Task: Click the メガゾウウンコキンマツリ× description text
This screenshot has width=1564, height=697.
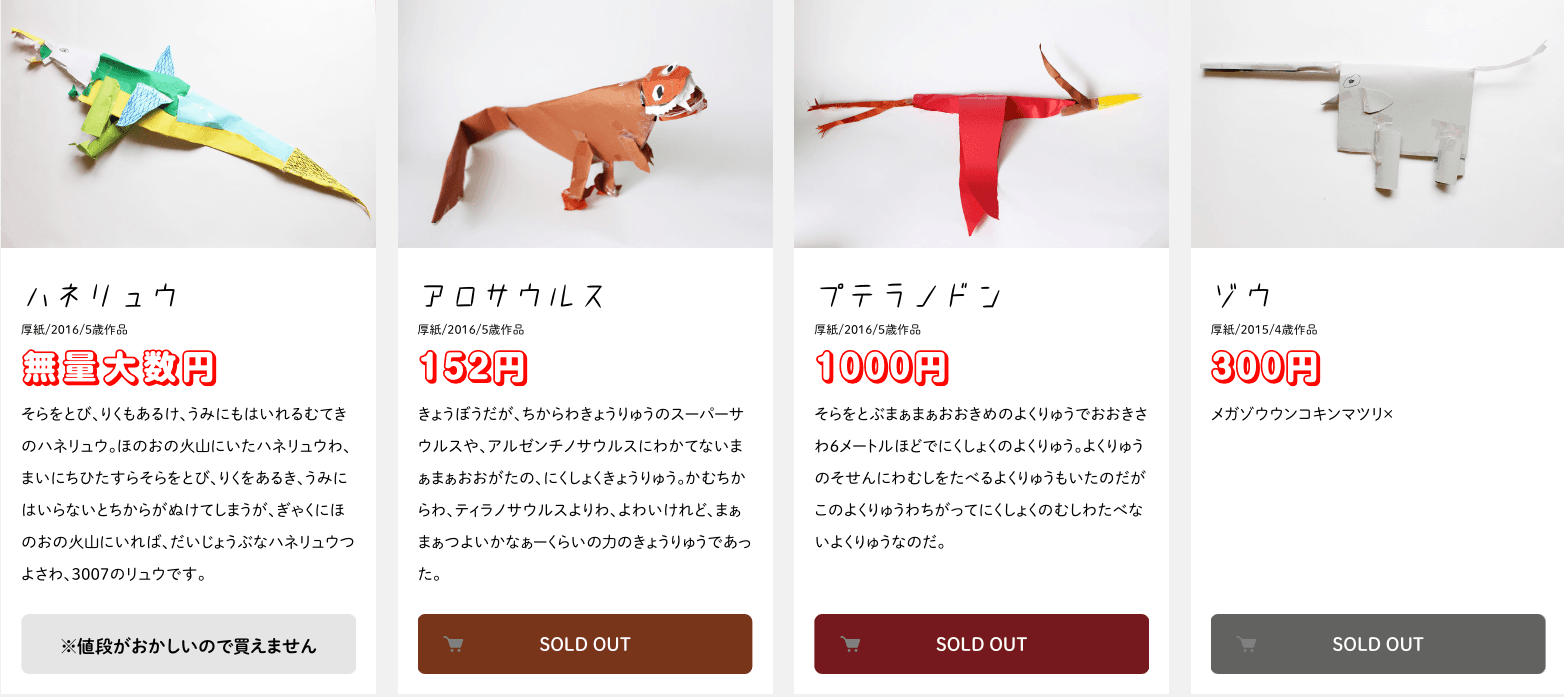Action: (x=1302, y=413)
